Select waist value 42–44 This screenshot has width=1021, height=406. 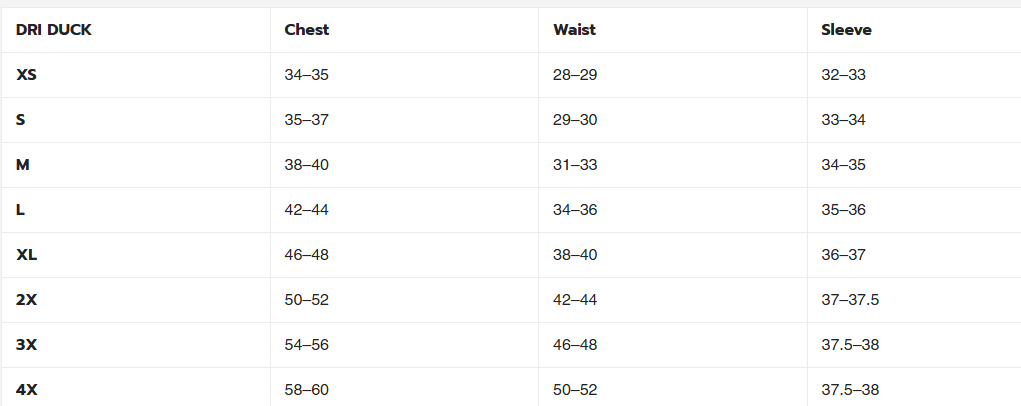(575, 300)
